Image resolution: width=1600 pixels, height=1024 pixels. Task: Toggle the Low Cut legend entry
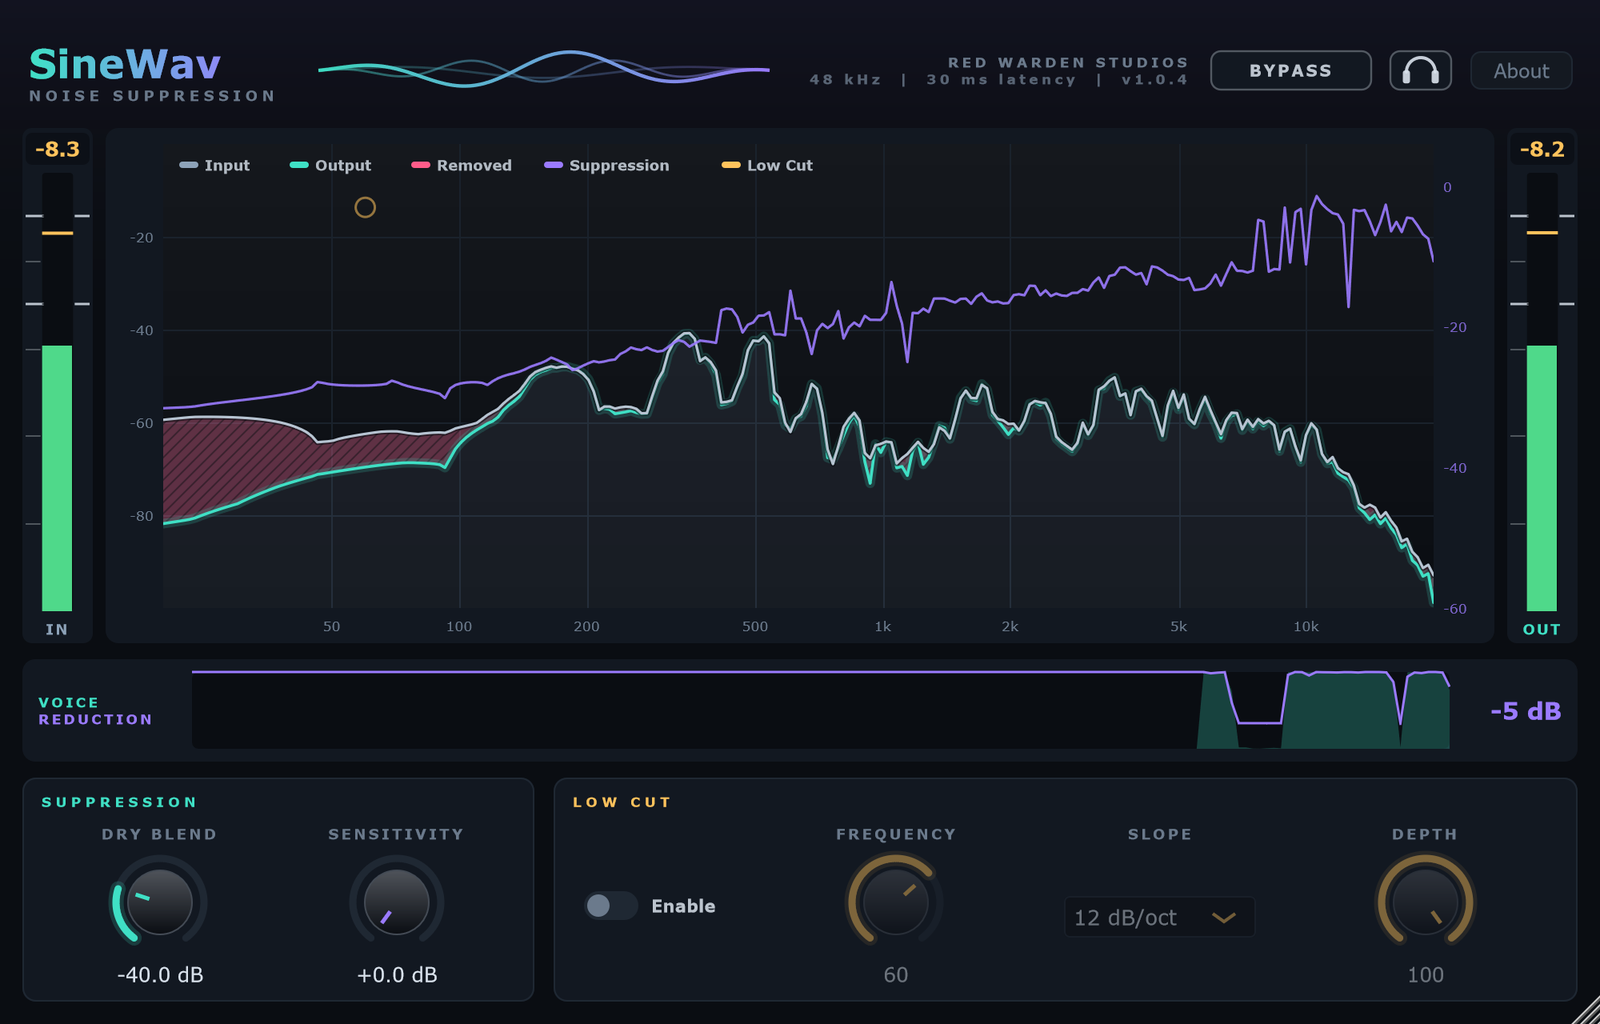click(768, 165)
